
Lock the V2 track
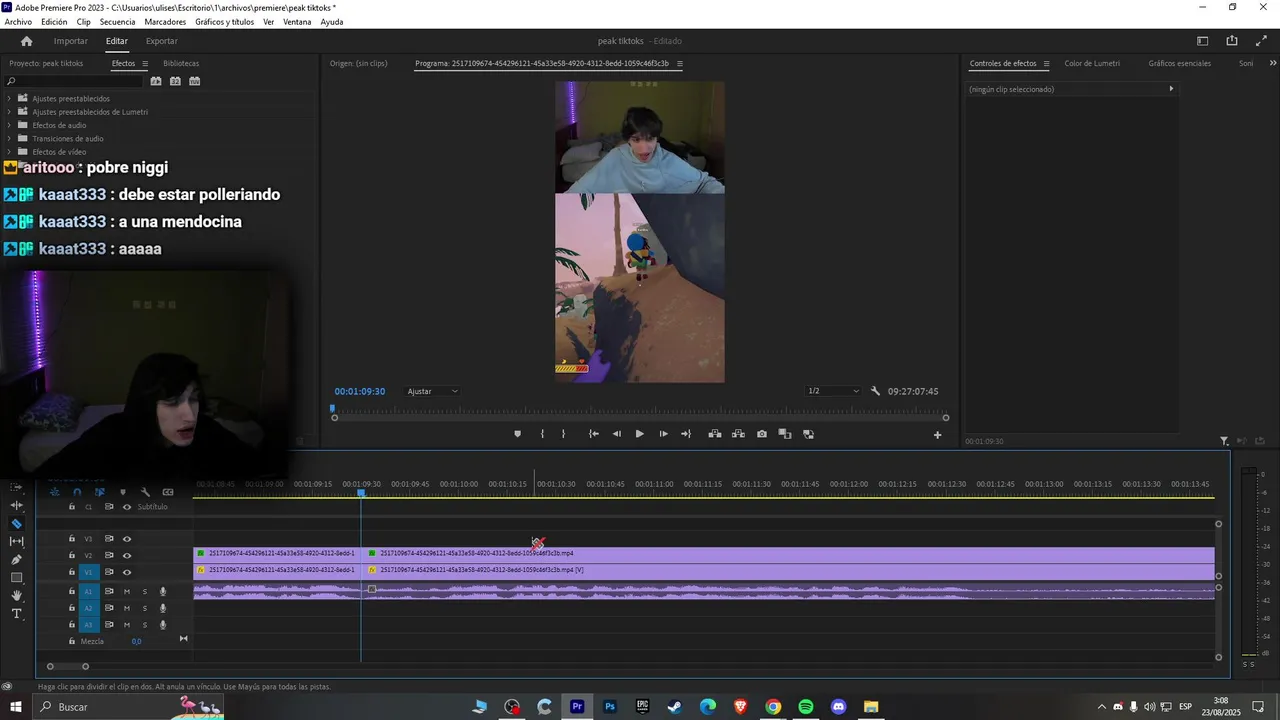click(x=71, y=555)
